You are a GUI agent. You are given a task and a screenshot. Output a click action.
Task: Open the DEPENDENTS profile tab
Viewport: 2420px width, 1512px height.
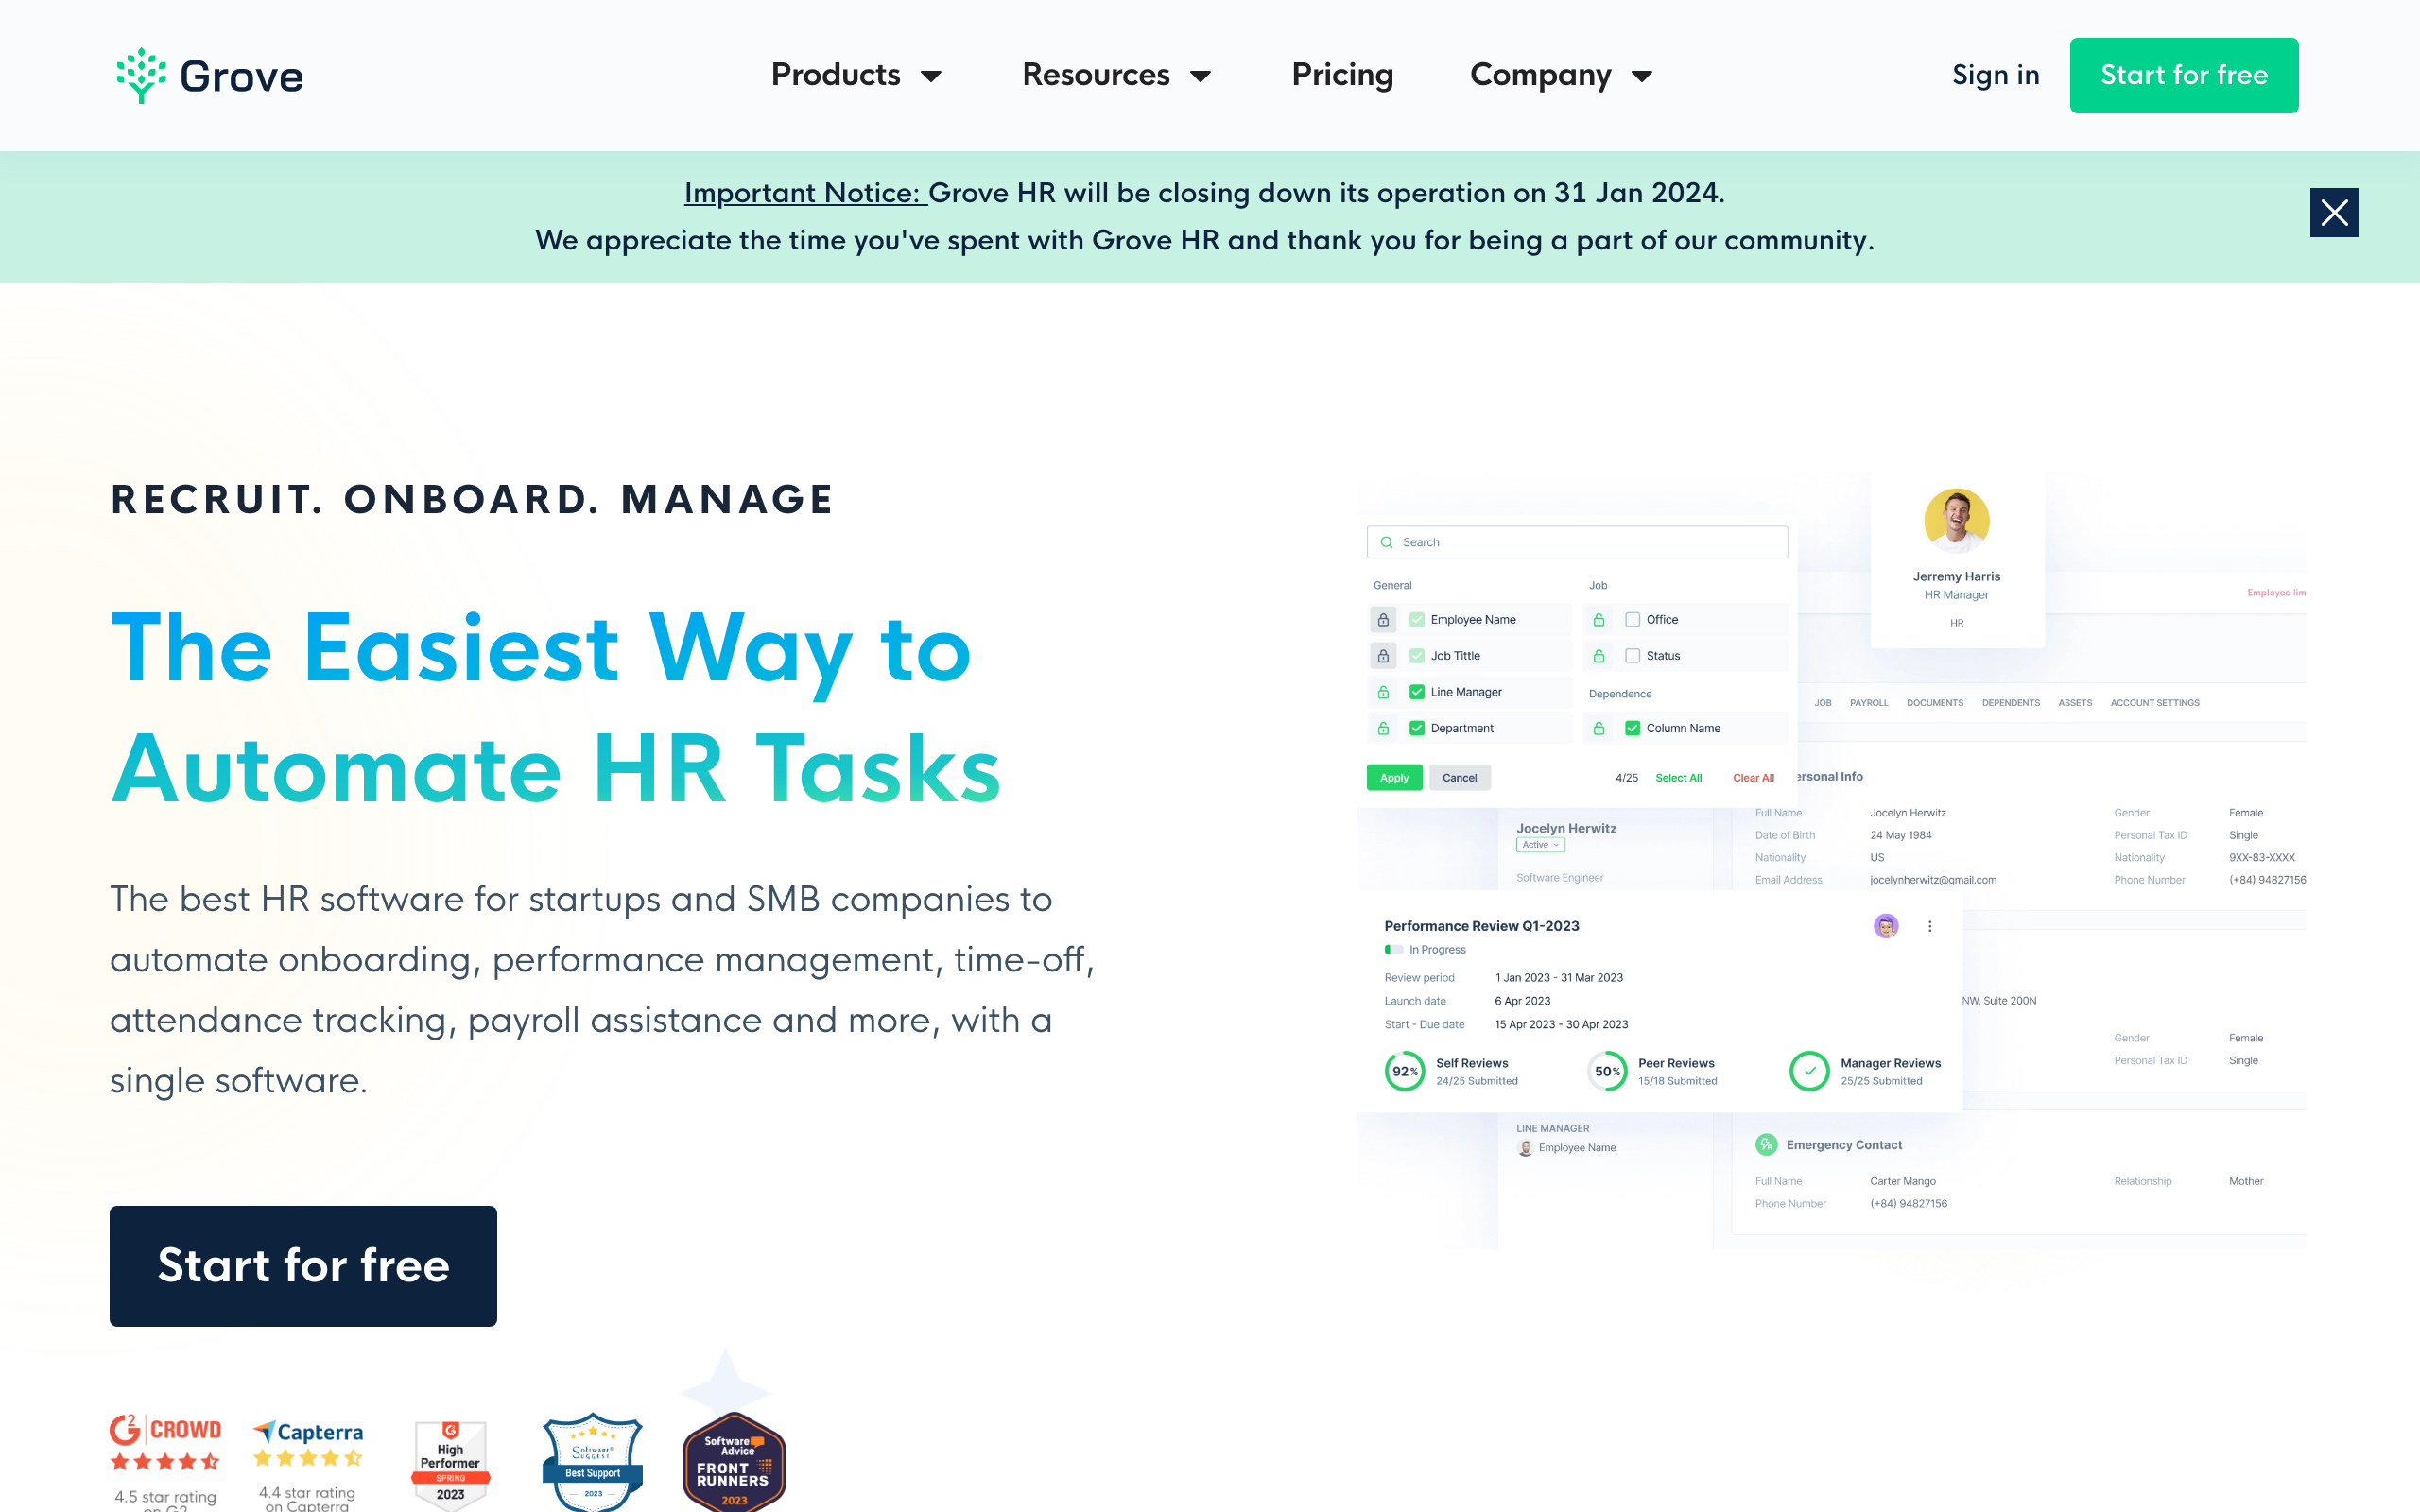pos(2010,703)
